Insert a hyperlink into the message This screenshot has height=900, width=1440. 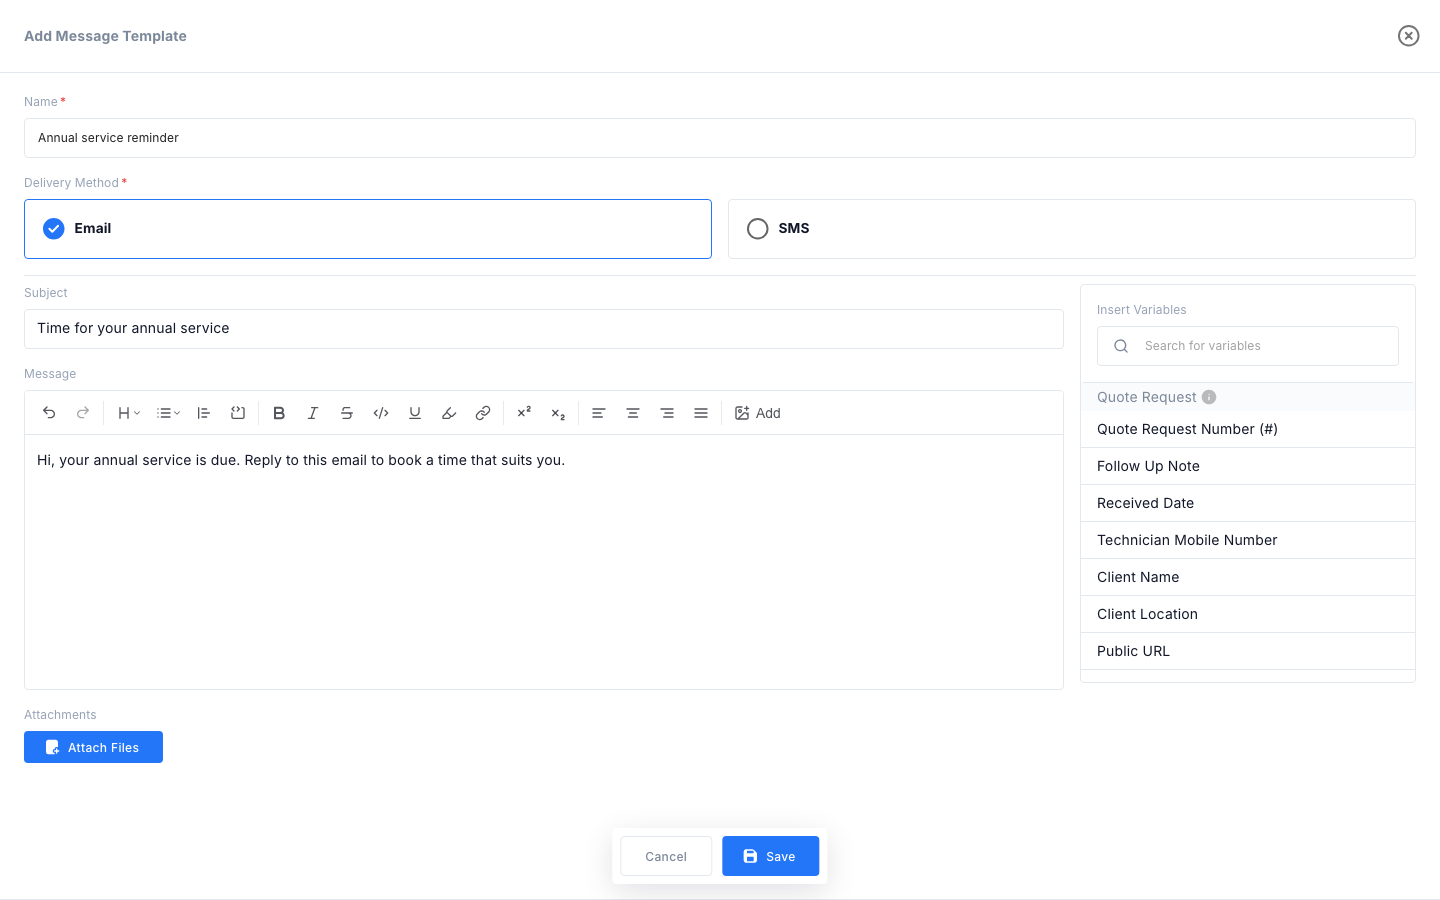pos(483,413)
